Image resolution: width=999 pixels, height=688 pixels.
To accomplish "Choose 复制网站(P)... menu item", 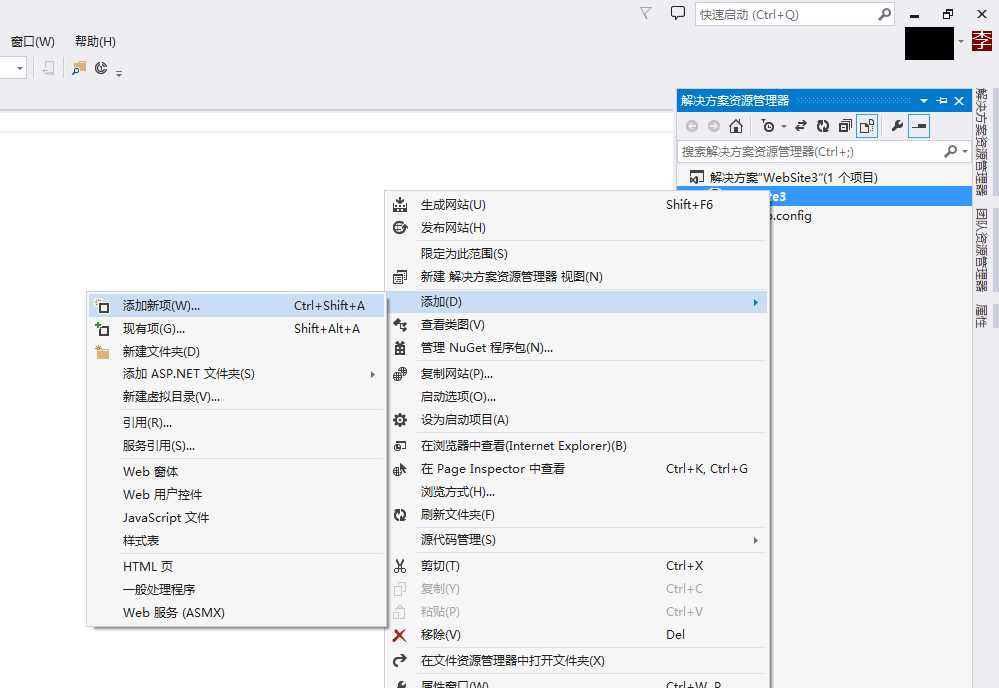I will pos(577,374).
